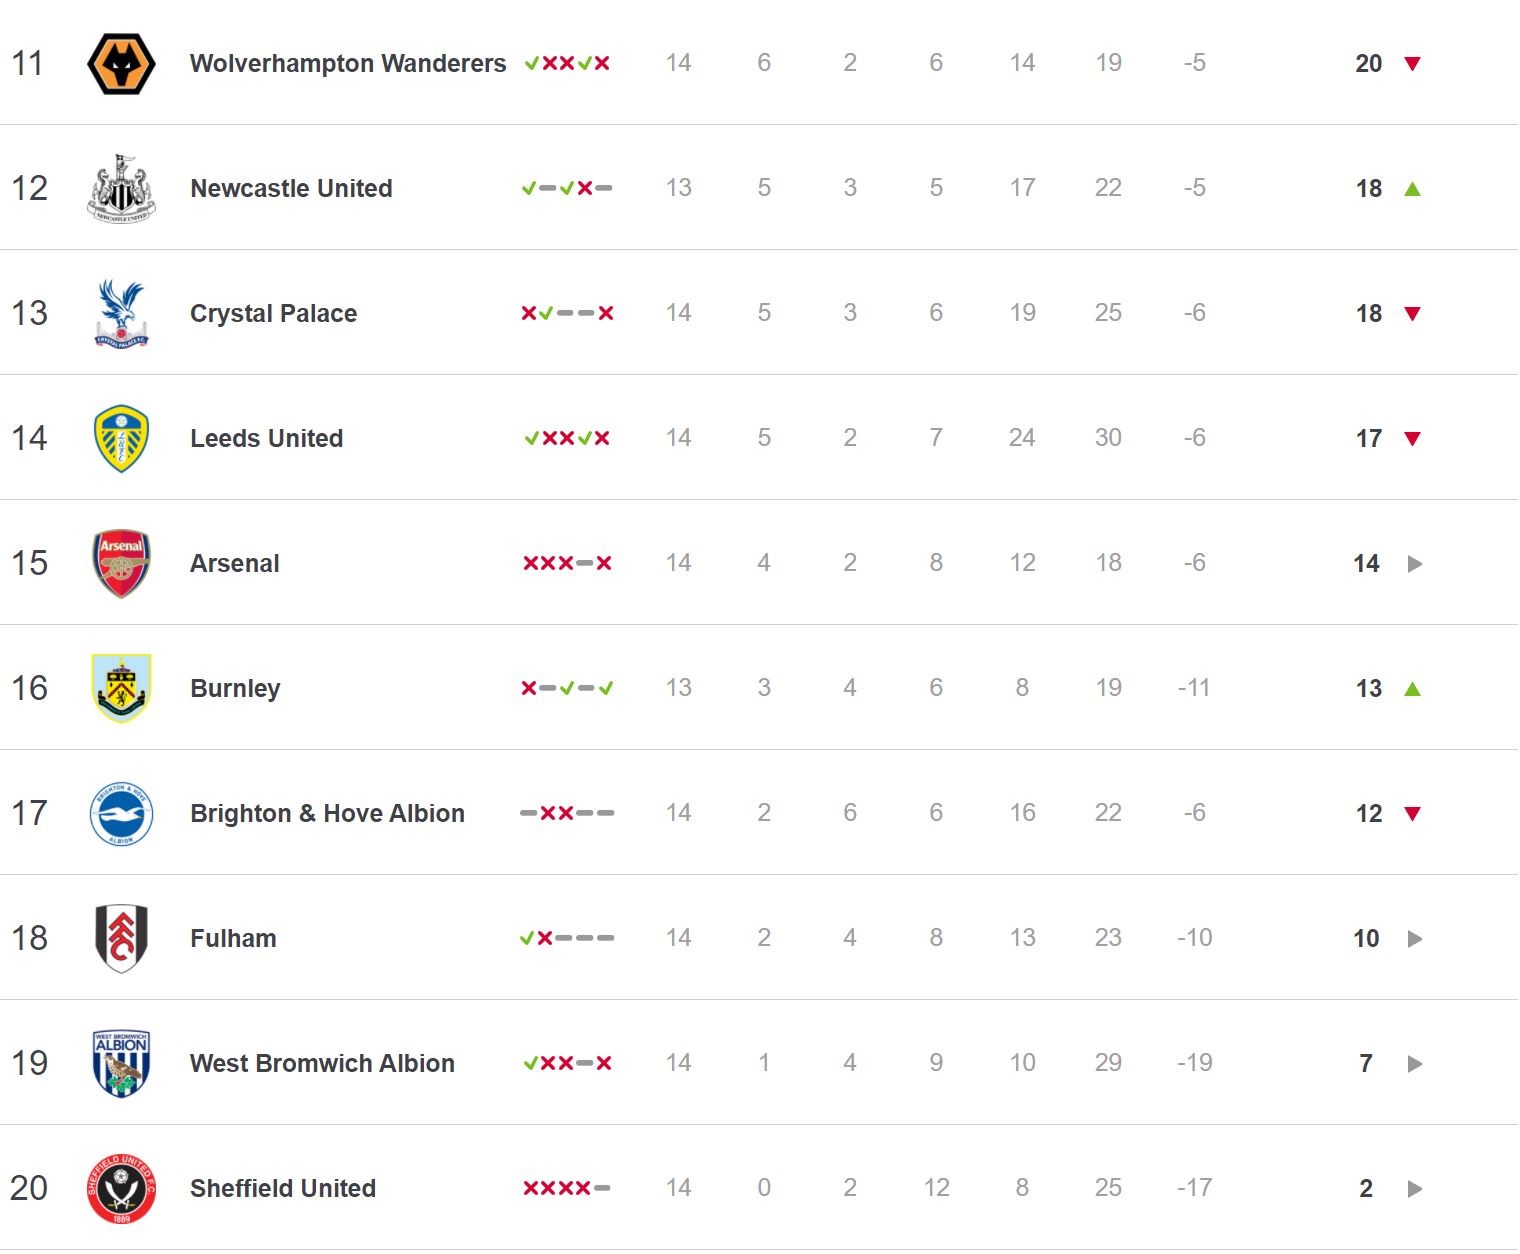
Task: Click the Sheffield United blades crest
Action: (x=121, y=1188)
